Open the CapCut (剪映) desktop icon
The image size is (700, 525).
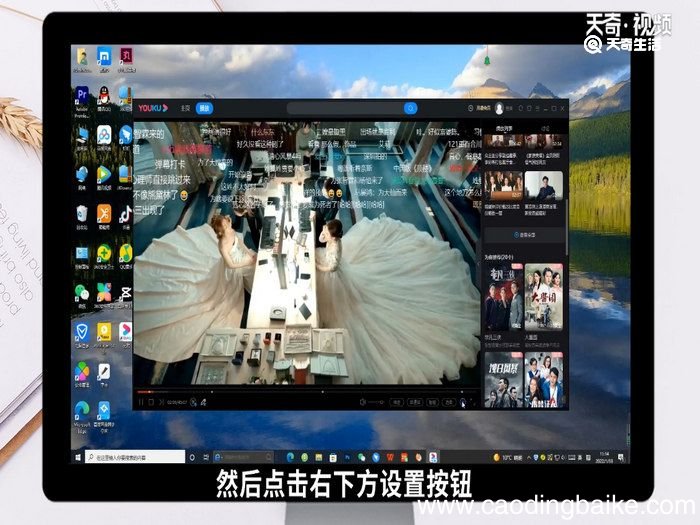point(125,295)
